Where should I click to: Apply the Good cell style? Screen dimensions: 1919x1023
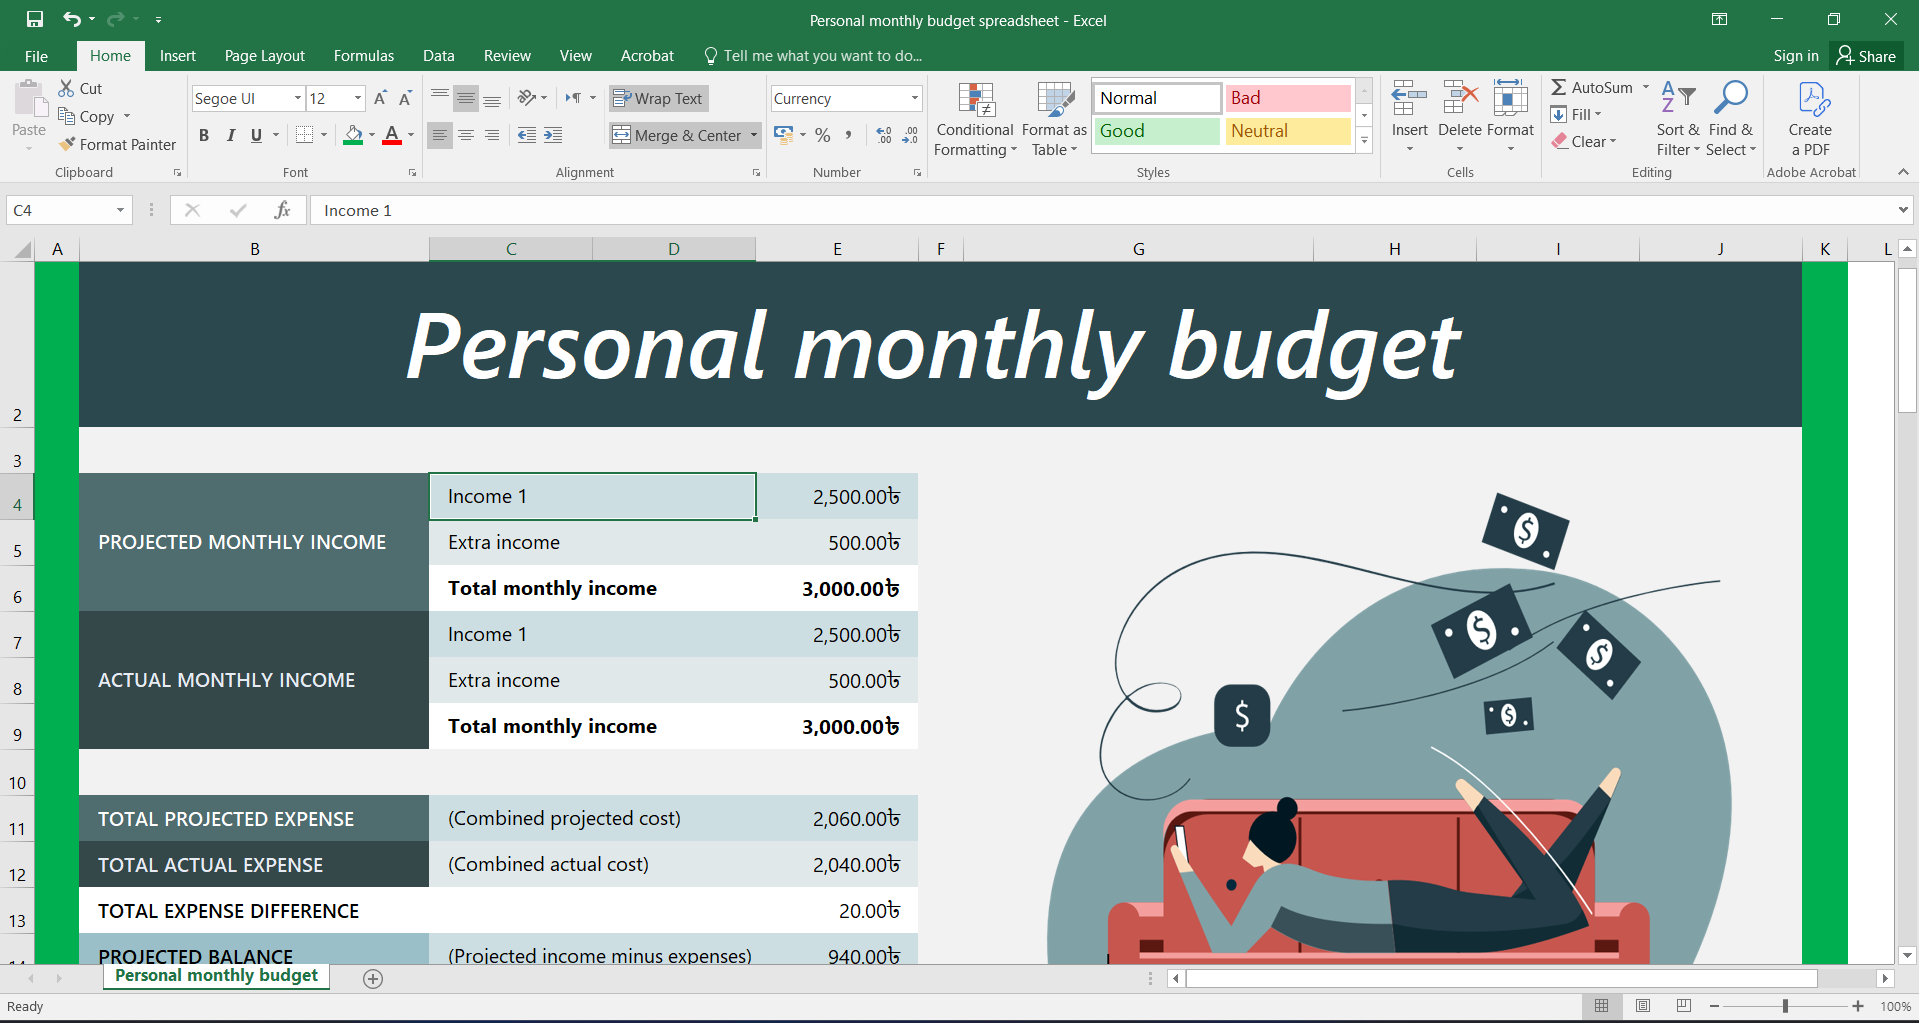click(1156, 131)
